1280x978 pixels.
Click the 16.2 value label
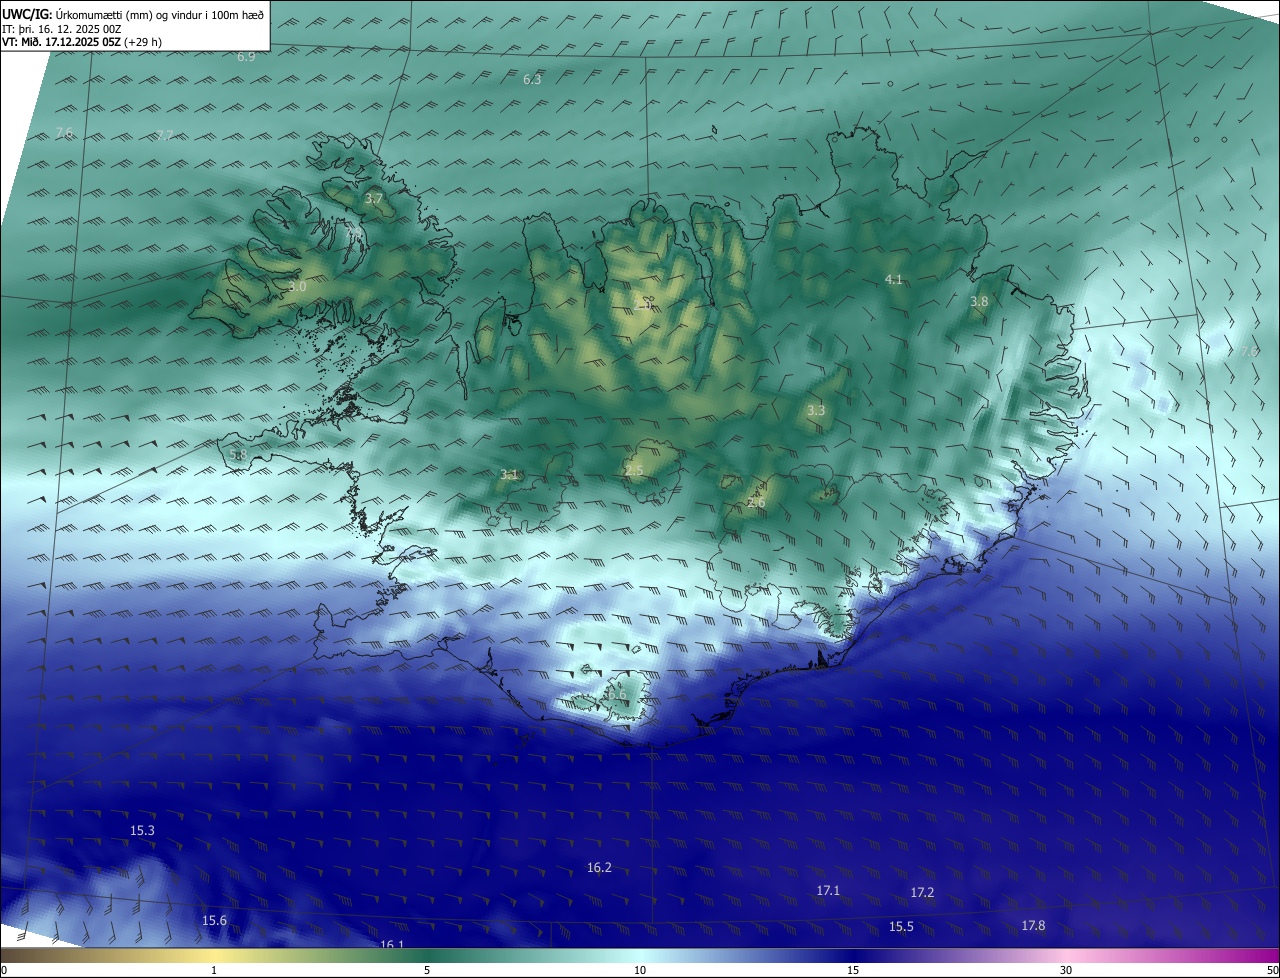599,868
